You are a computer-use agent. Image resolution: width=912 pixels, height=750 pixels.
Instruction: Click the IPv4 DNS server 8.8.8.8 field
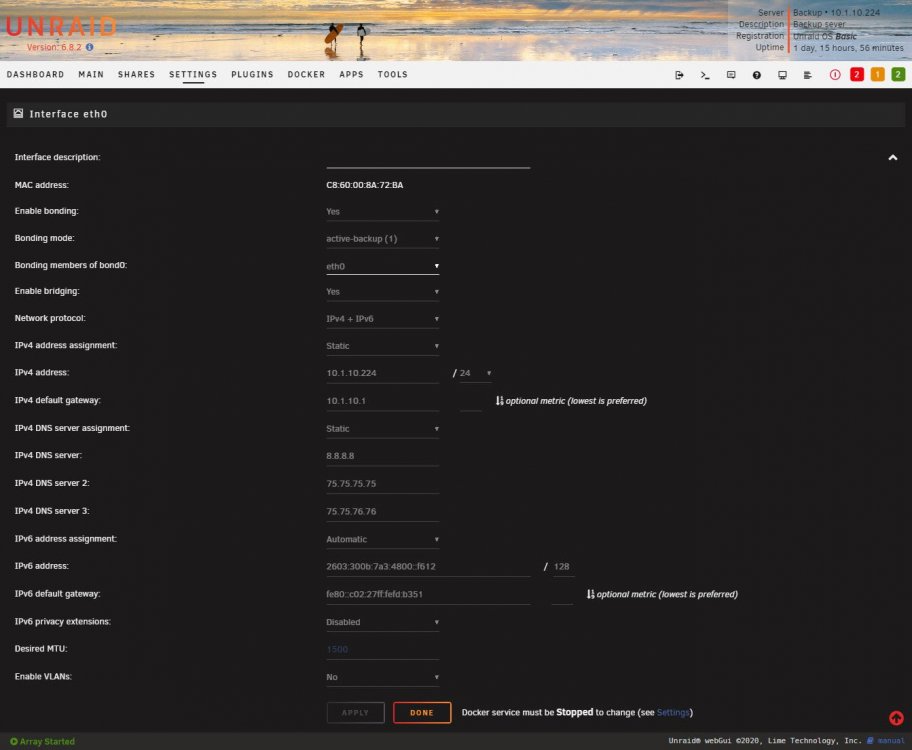pos(383,456)
